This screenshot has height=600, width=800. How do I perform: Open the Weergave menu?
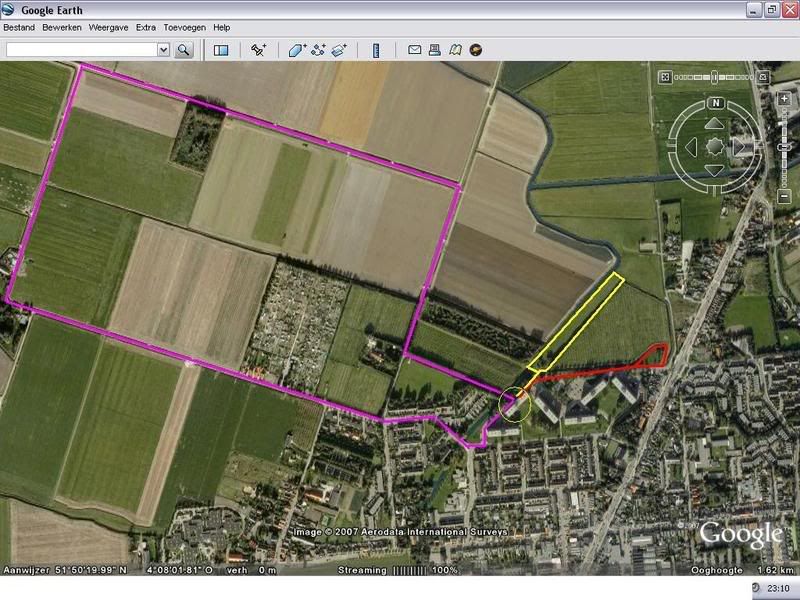(108, 28)
